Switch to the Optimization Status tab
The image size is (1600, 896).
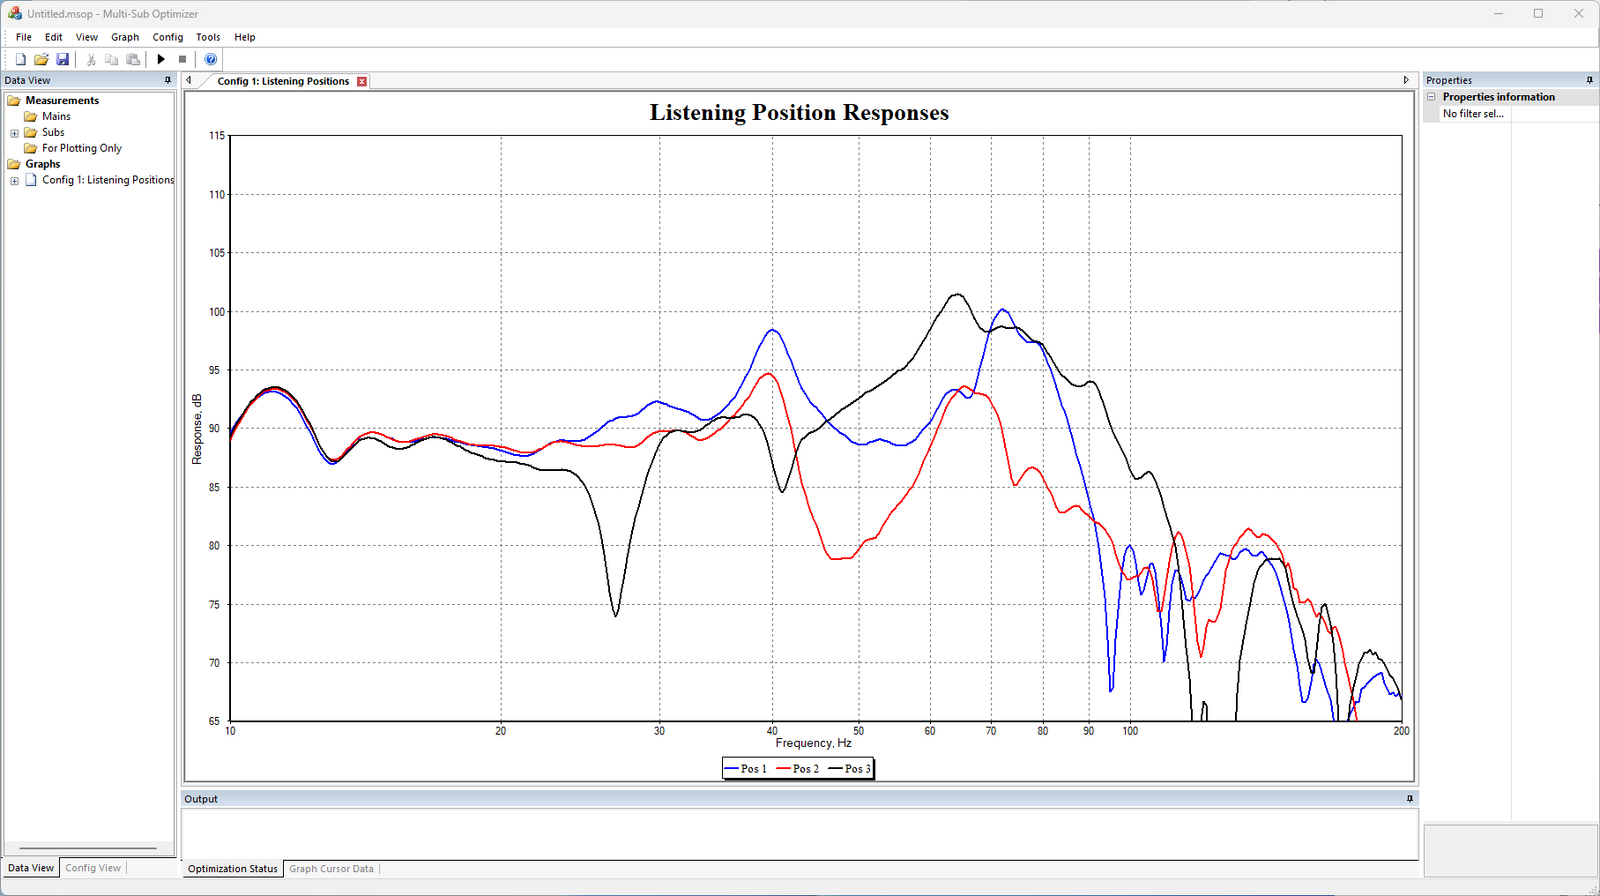(232, 869)
